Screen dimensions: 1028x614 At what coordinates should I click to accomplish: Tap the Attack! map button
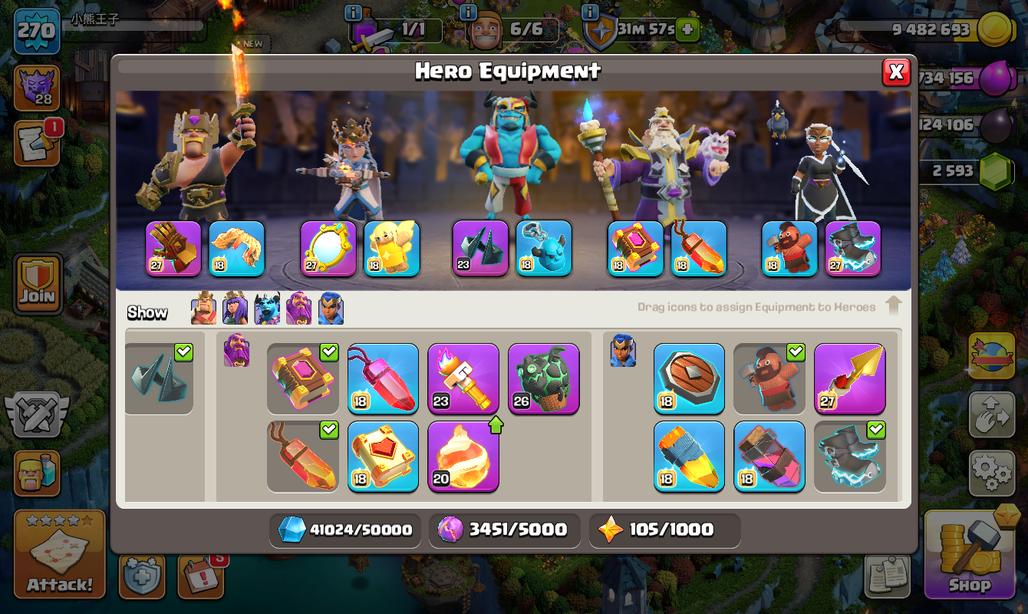(60, 554)
